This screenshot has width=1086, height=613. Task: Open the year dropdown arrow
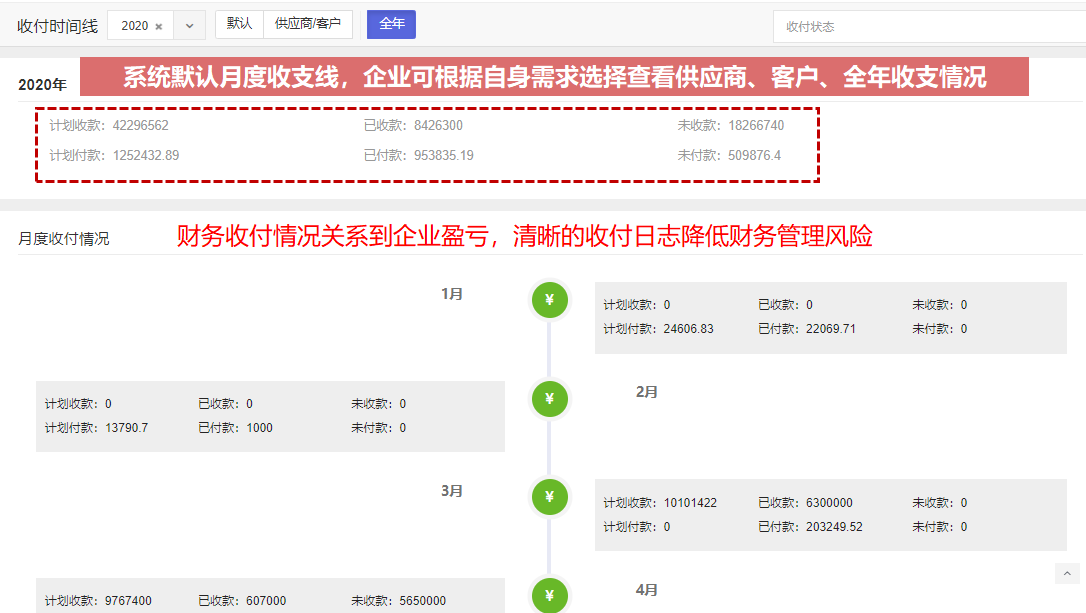189,26
